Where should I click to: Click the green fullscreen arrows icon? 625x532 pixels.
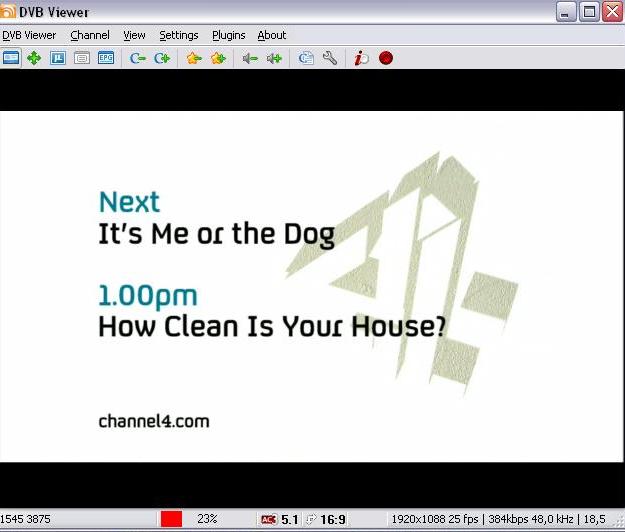click(x=34, y=58)
